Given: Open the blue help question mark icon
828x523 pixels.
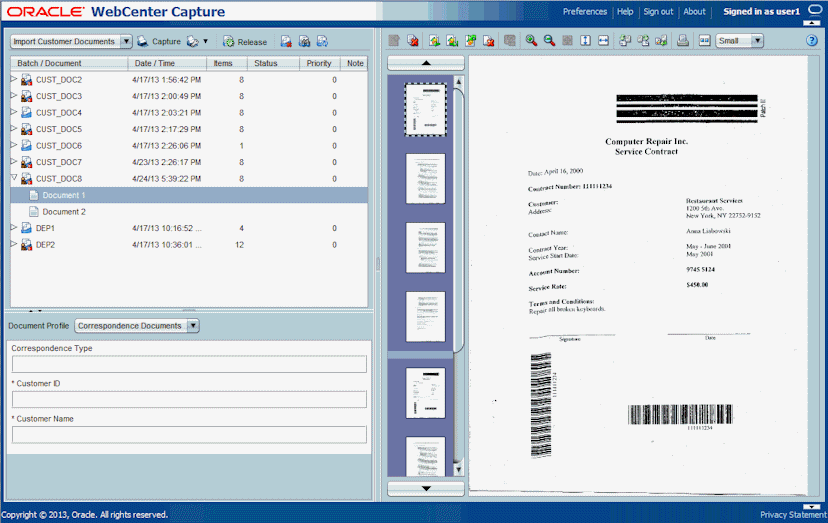Looking at the screenshot, I should point(812,41).
